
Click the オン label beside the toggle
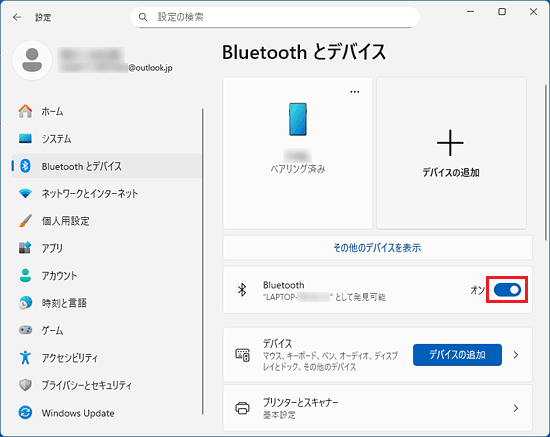point(478,290)
